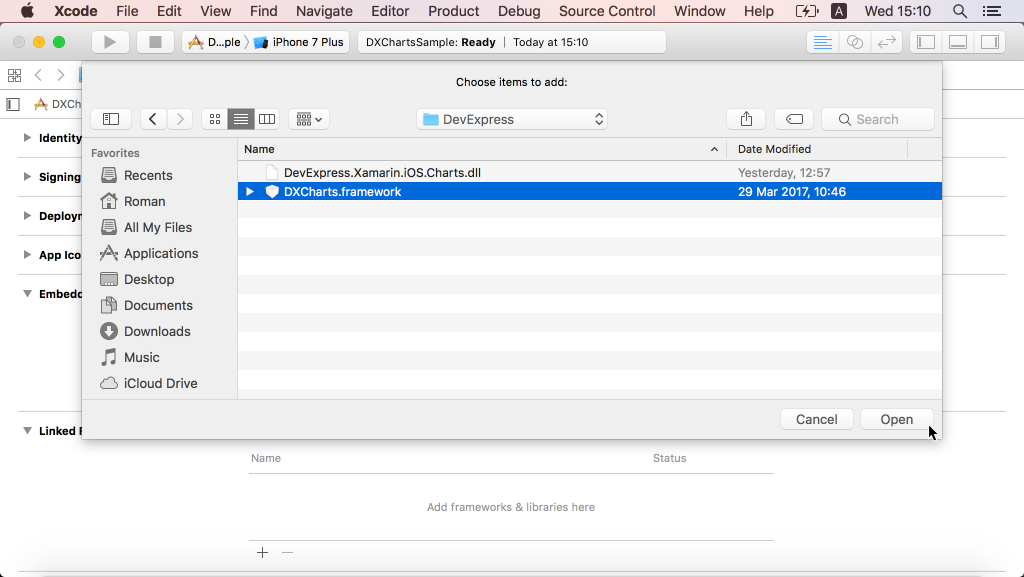
Task: Toggle the dialog's sidebar visibility
Action: 110,118
